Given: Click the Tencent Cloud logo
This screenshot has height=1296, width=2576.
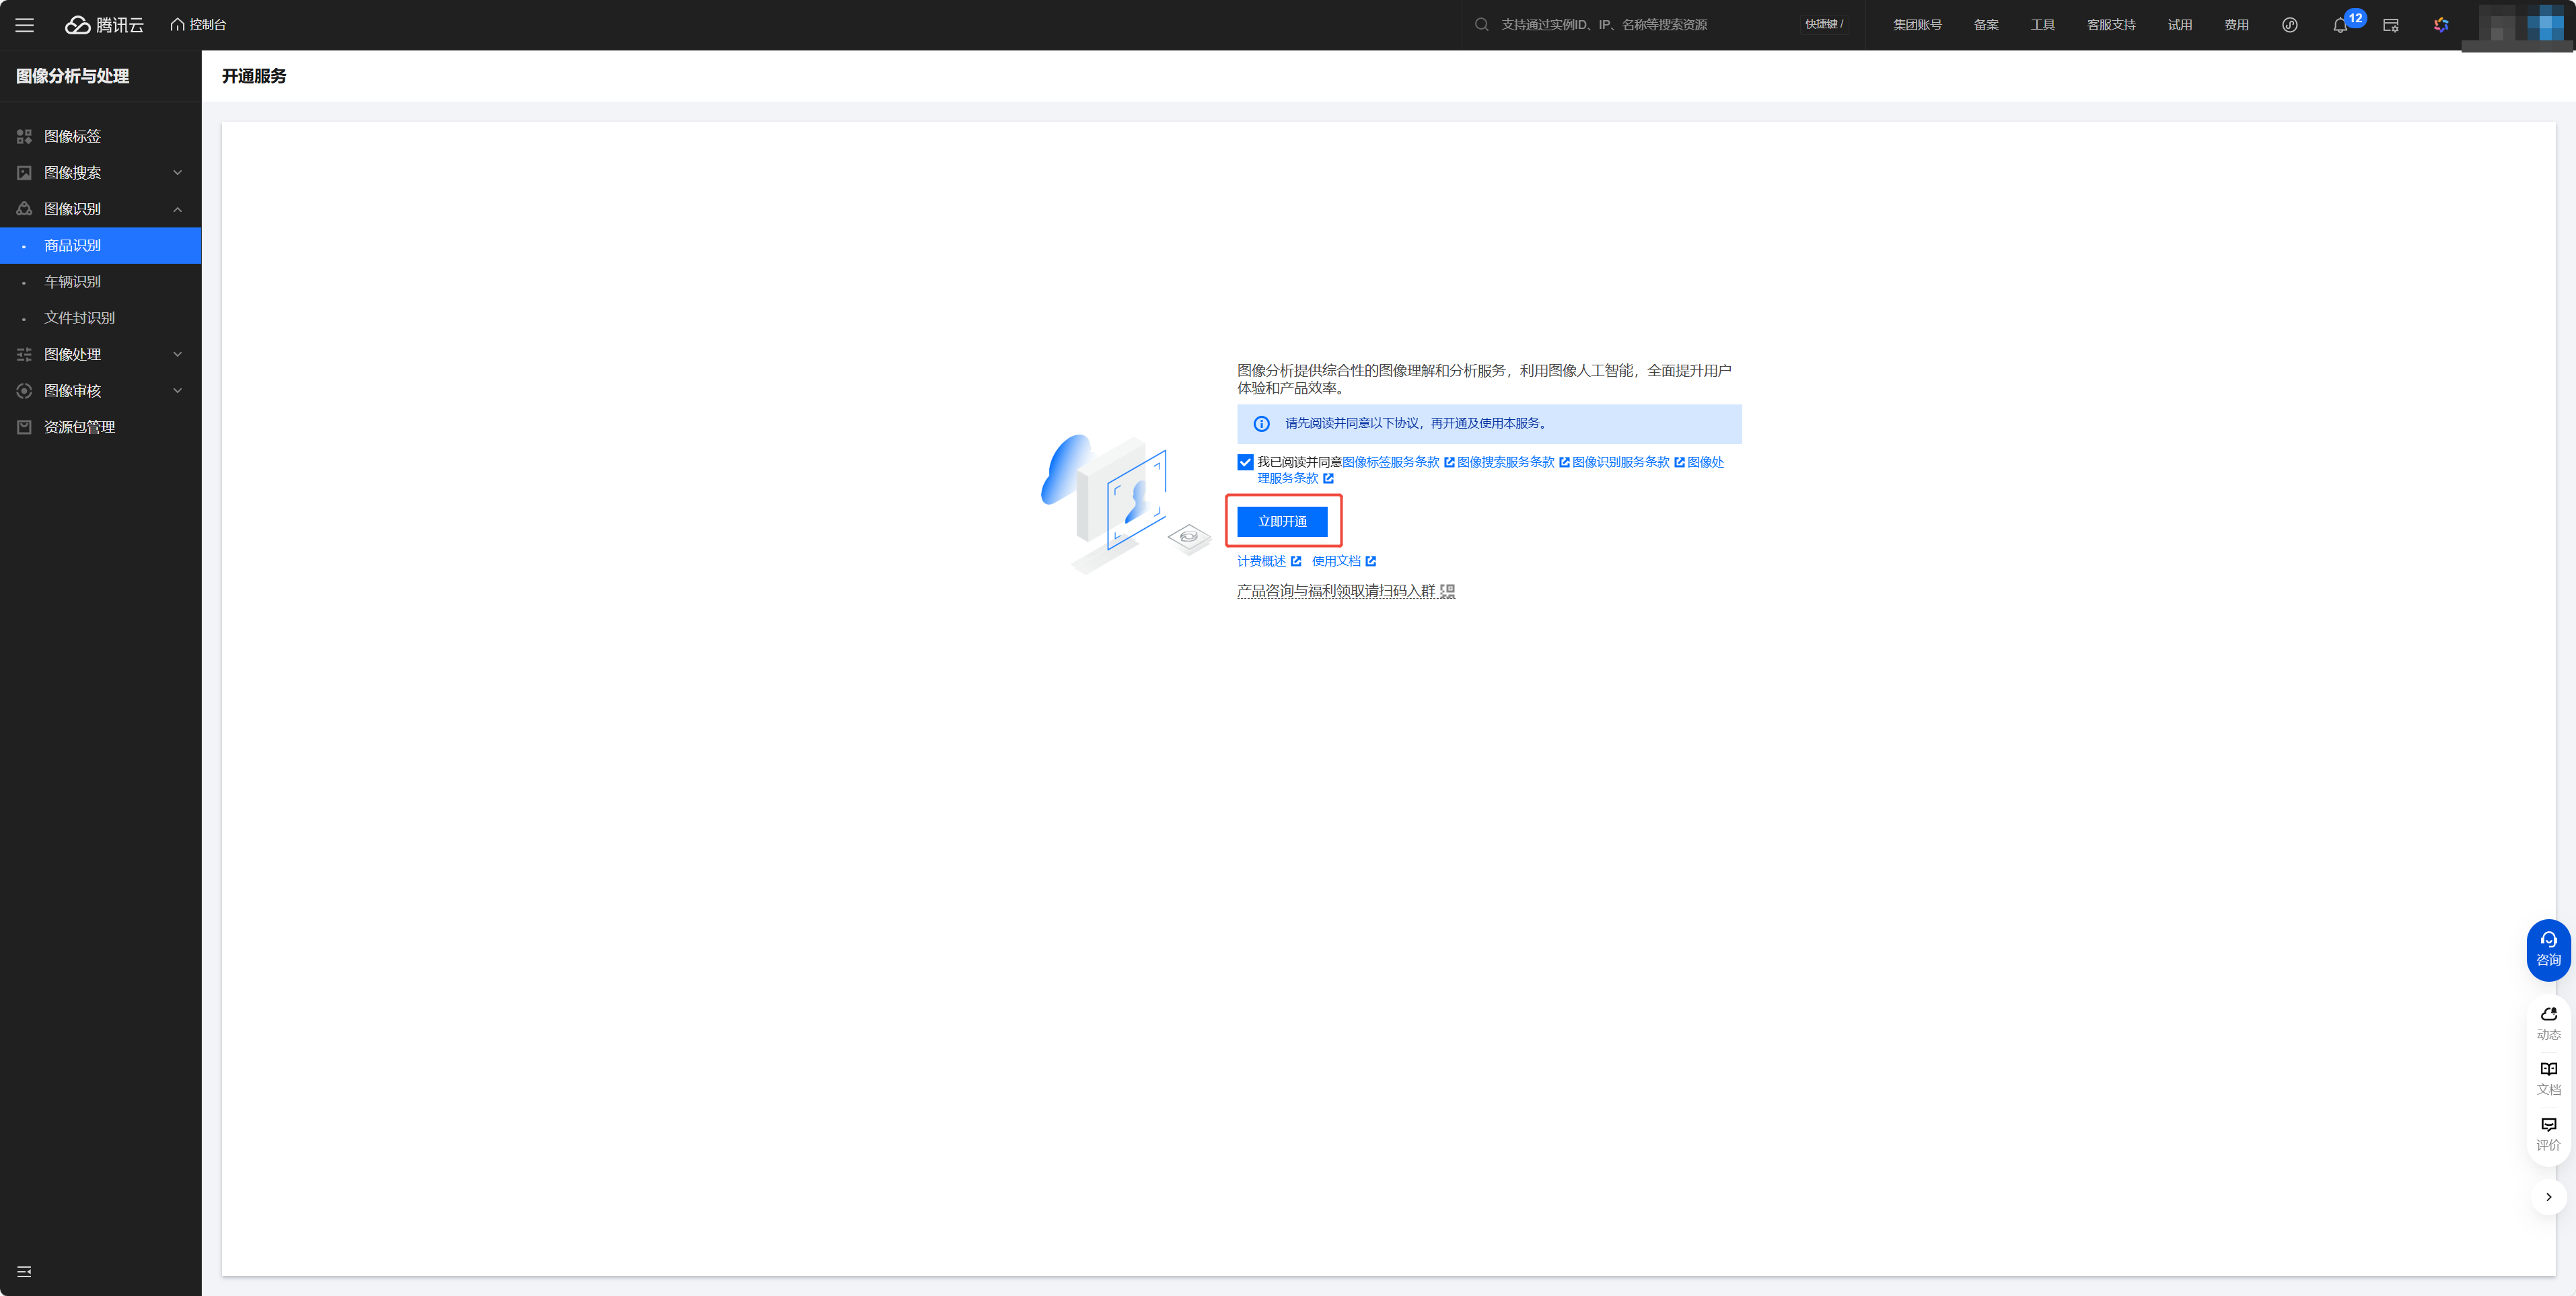Looking at the screenshot, I should 104,25.
